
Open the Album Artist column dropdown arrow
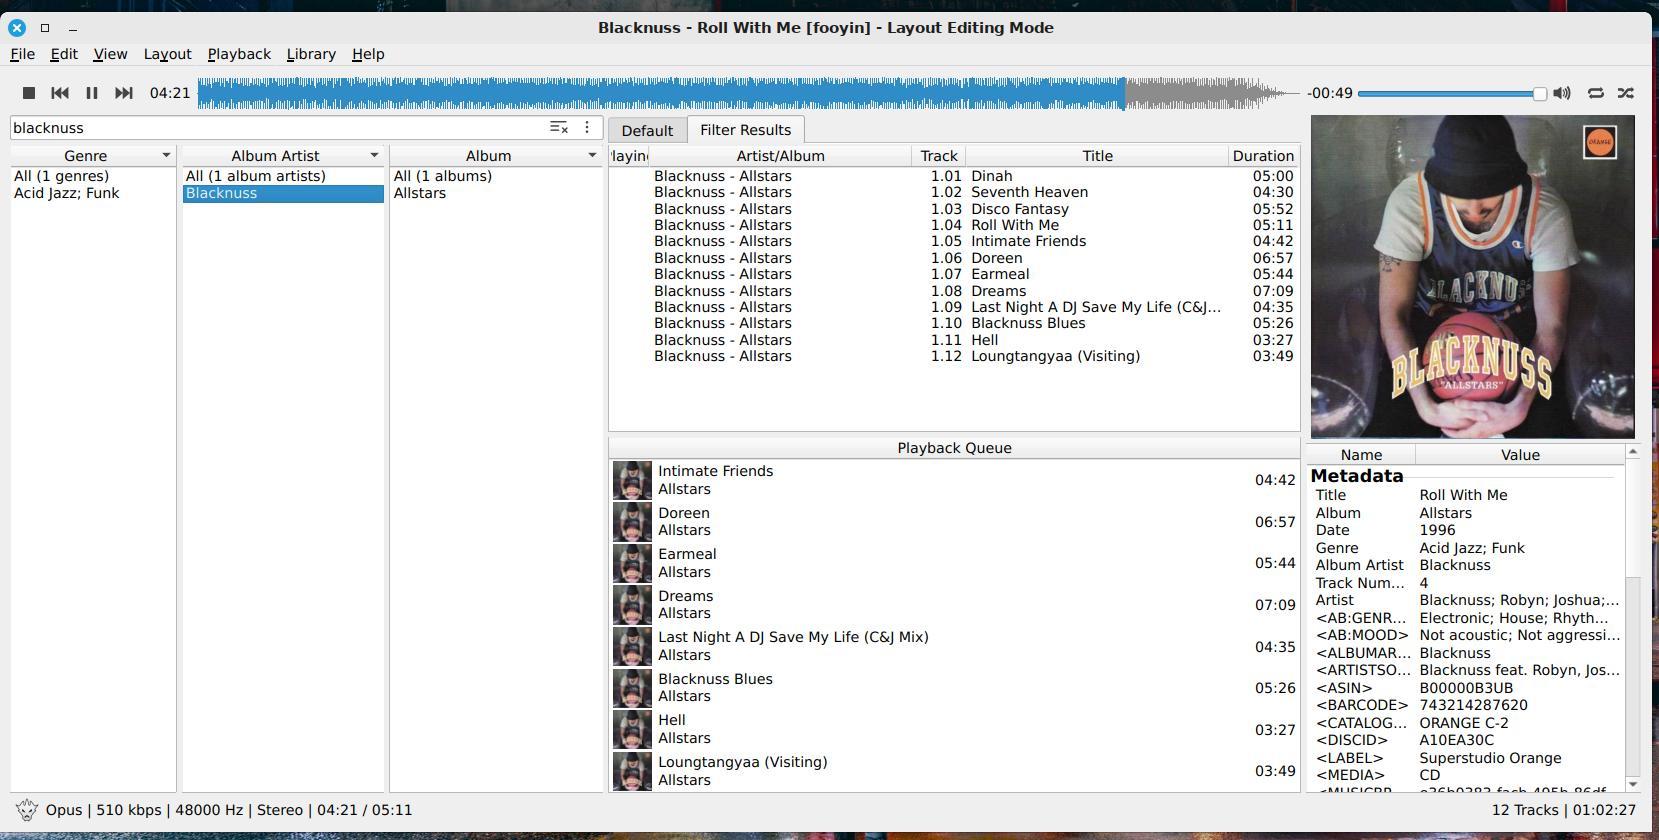pyautogui.click(x=374, y=156)
